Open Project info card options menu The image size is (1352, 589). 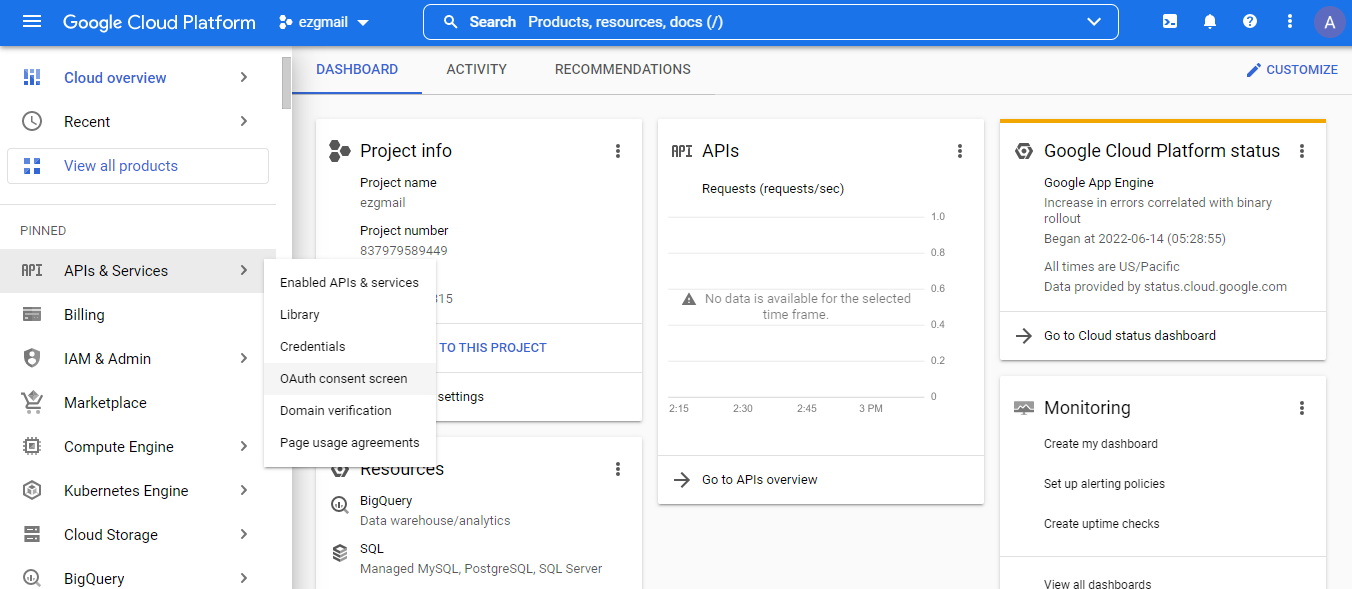pyautogui.click(x=618, y=151)
